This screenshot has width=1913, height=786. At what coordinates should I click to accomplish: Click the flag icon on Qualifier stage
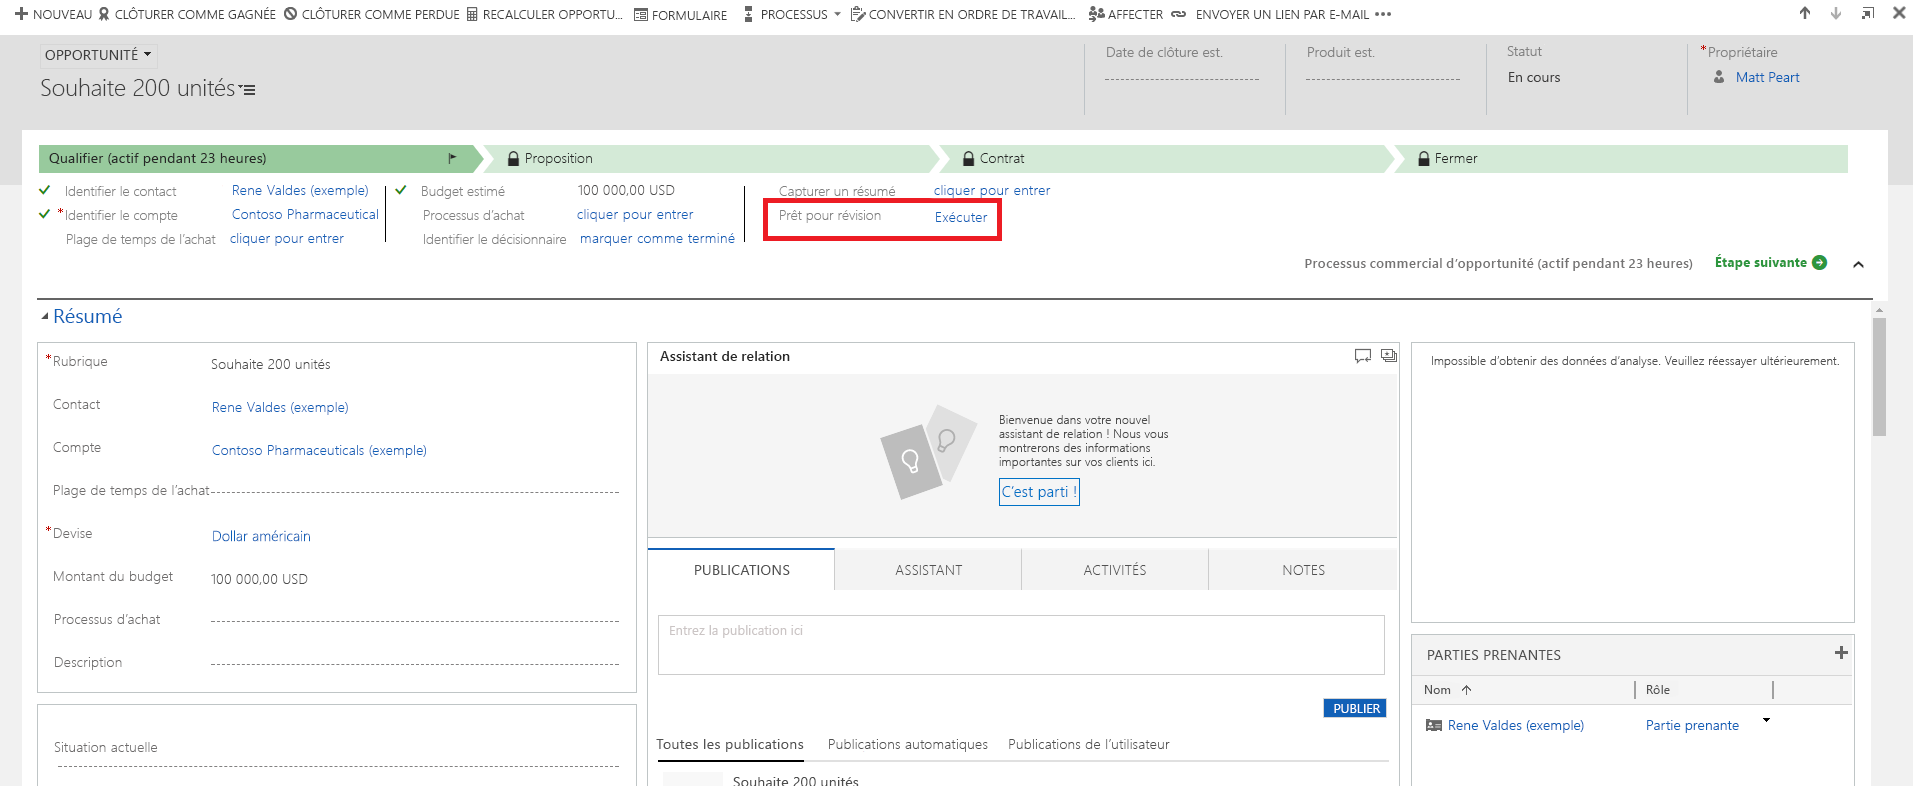pyautogui.click(x=452, y=158)
